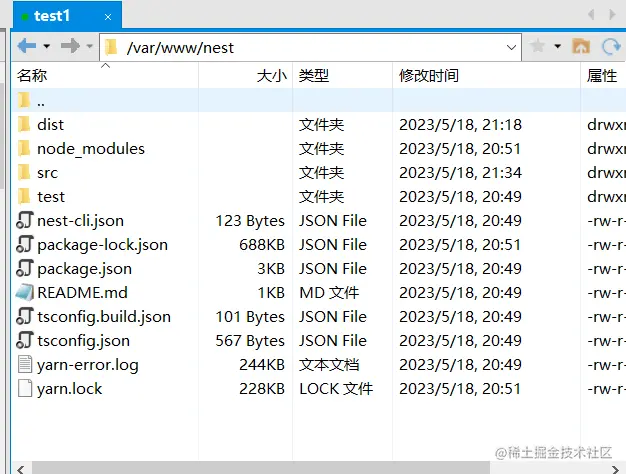Select the package-lock.json file name
Viewport: 626px width, 474px height.
coord(103,245)
